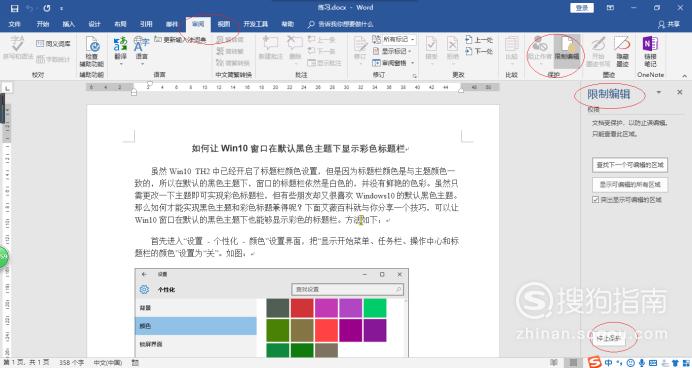692x368 pixels.
Task: Switch to the References (引用) tab
Action: point(146,24)
